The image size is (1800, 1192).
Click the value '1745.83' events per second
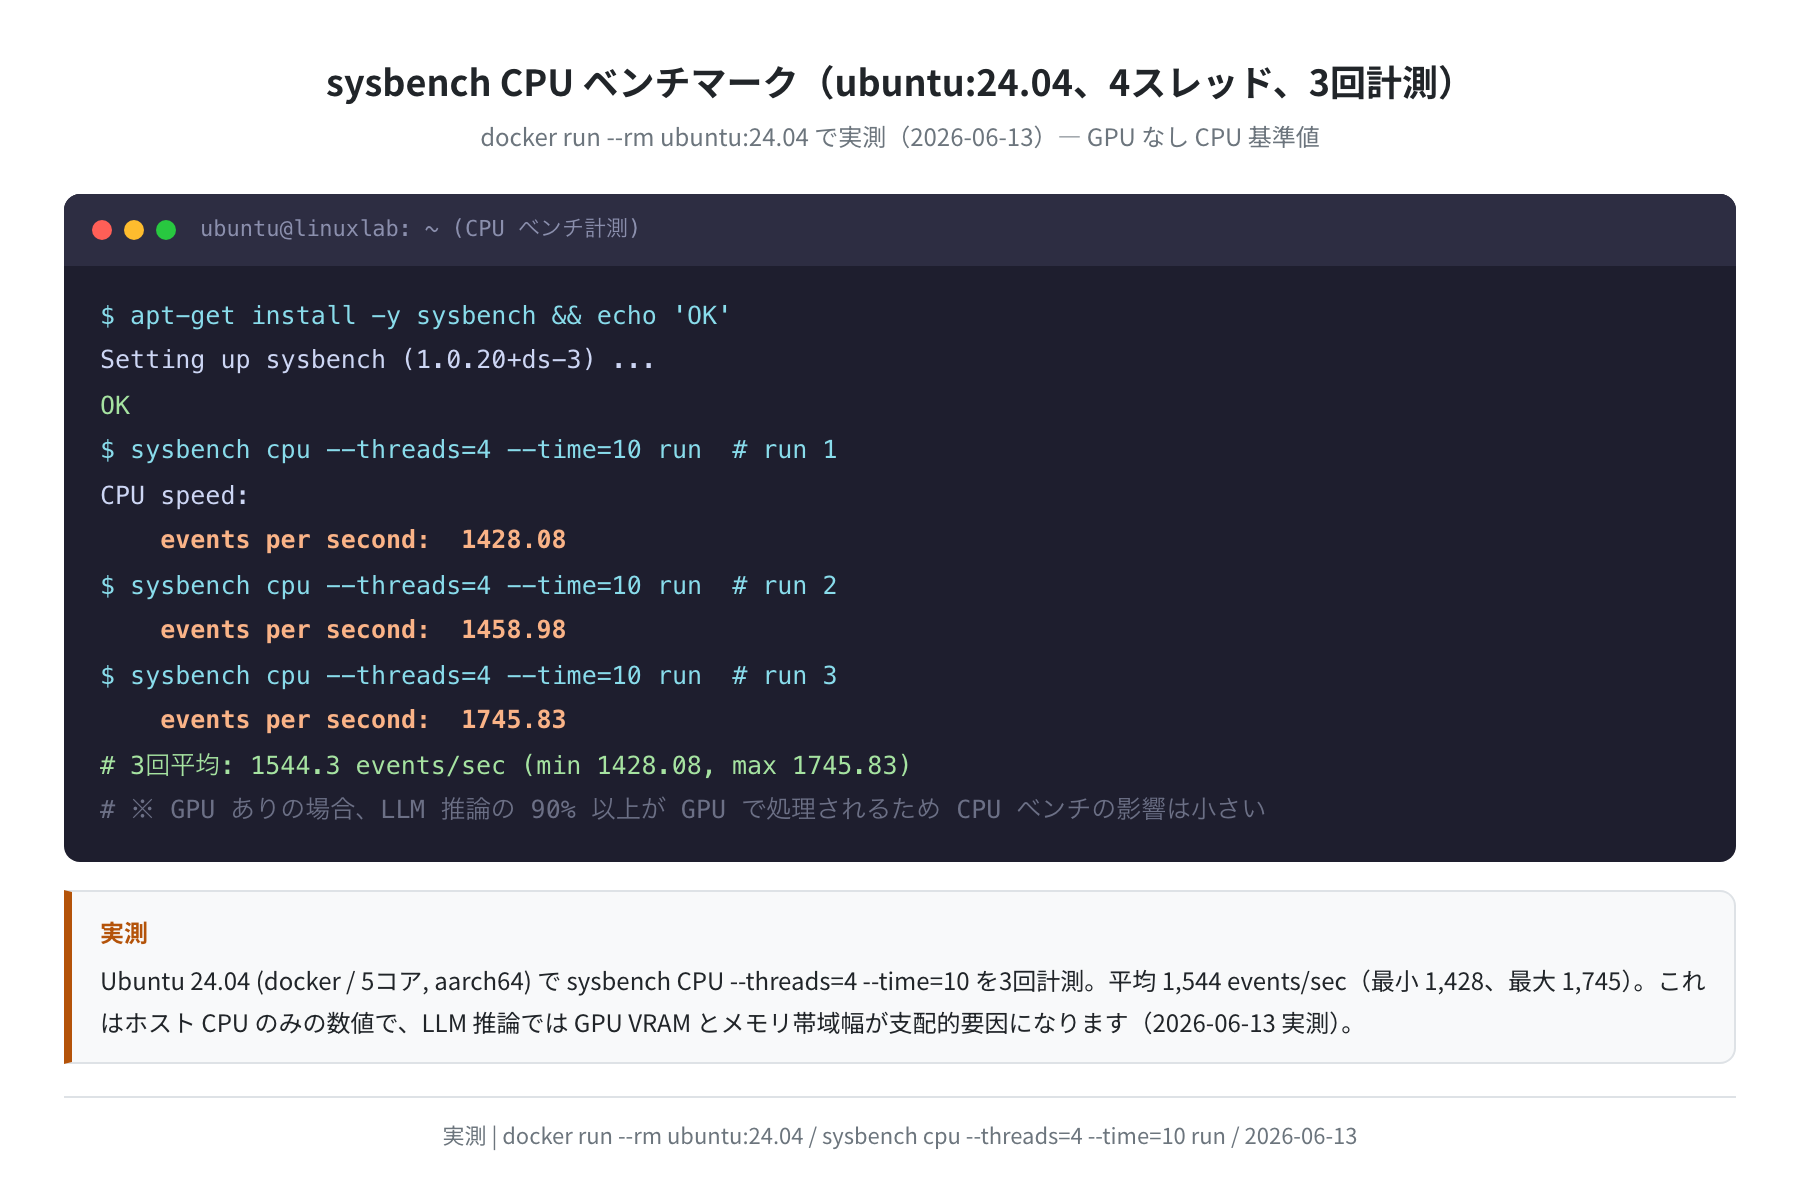[513, 720]
